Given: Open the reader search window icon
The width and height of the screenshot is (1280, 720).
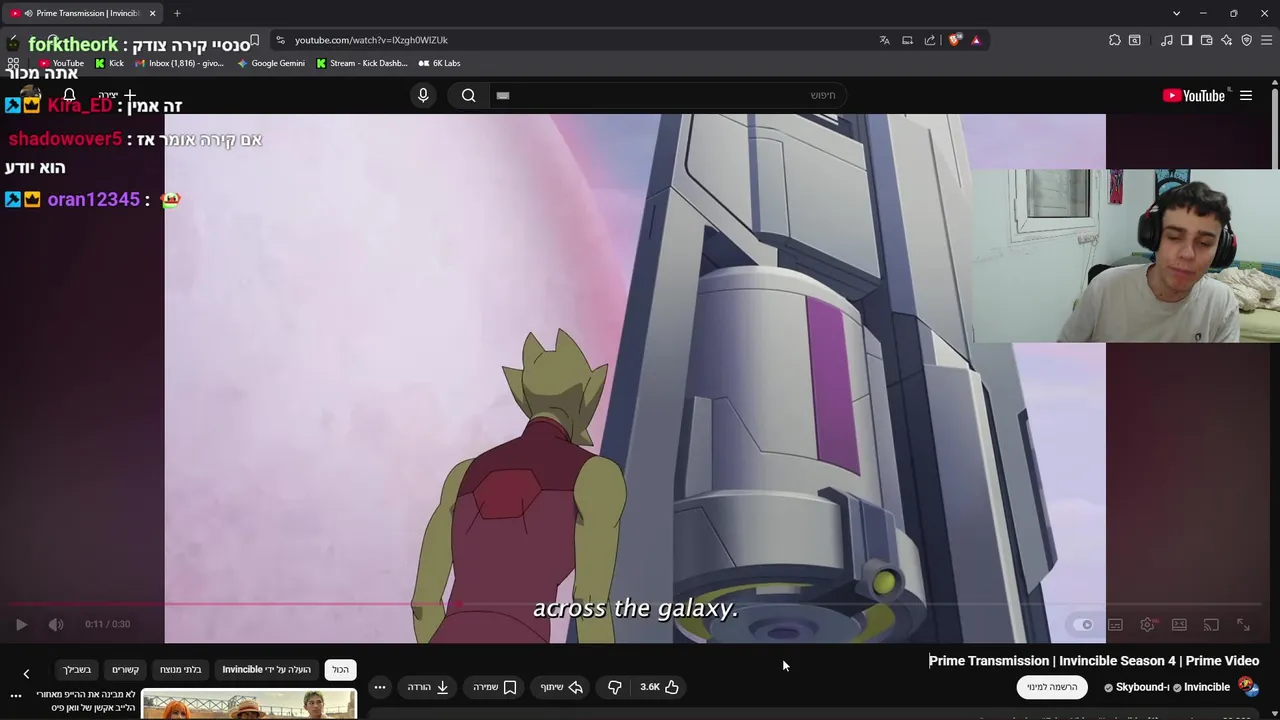Looking at the screenshot, I should pyautogui.click(x=1135, y=40).
